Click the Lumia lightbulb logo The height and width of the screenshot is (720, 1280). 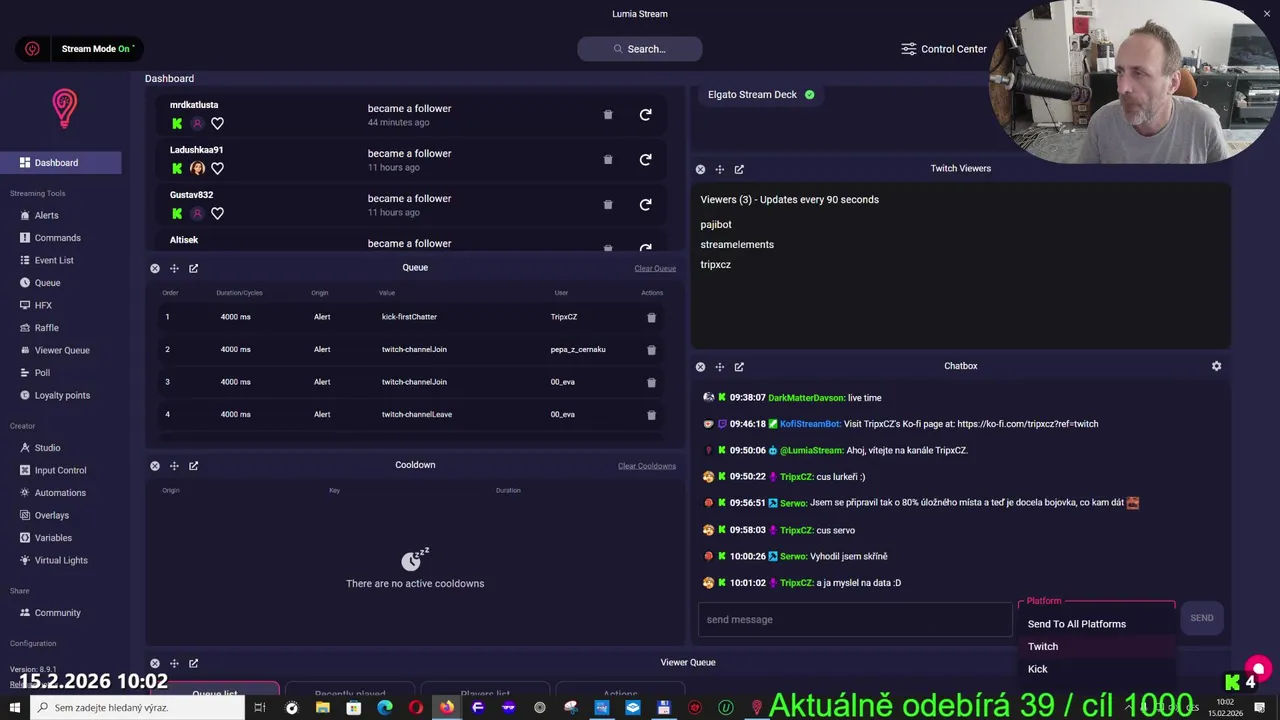point(64,108)
